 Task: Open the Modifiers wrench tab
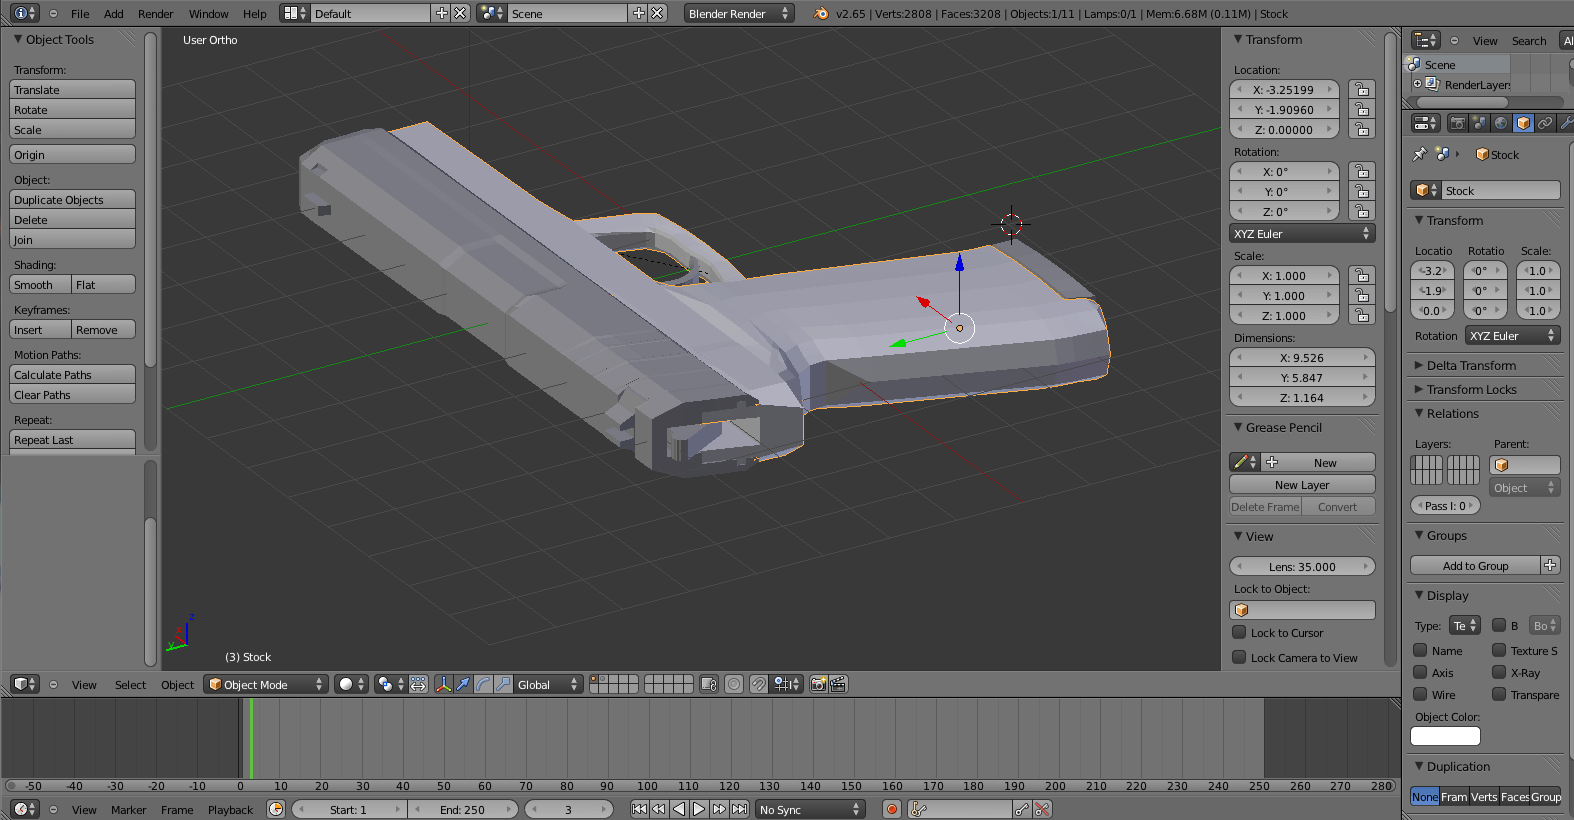tap(1565, 123)
